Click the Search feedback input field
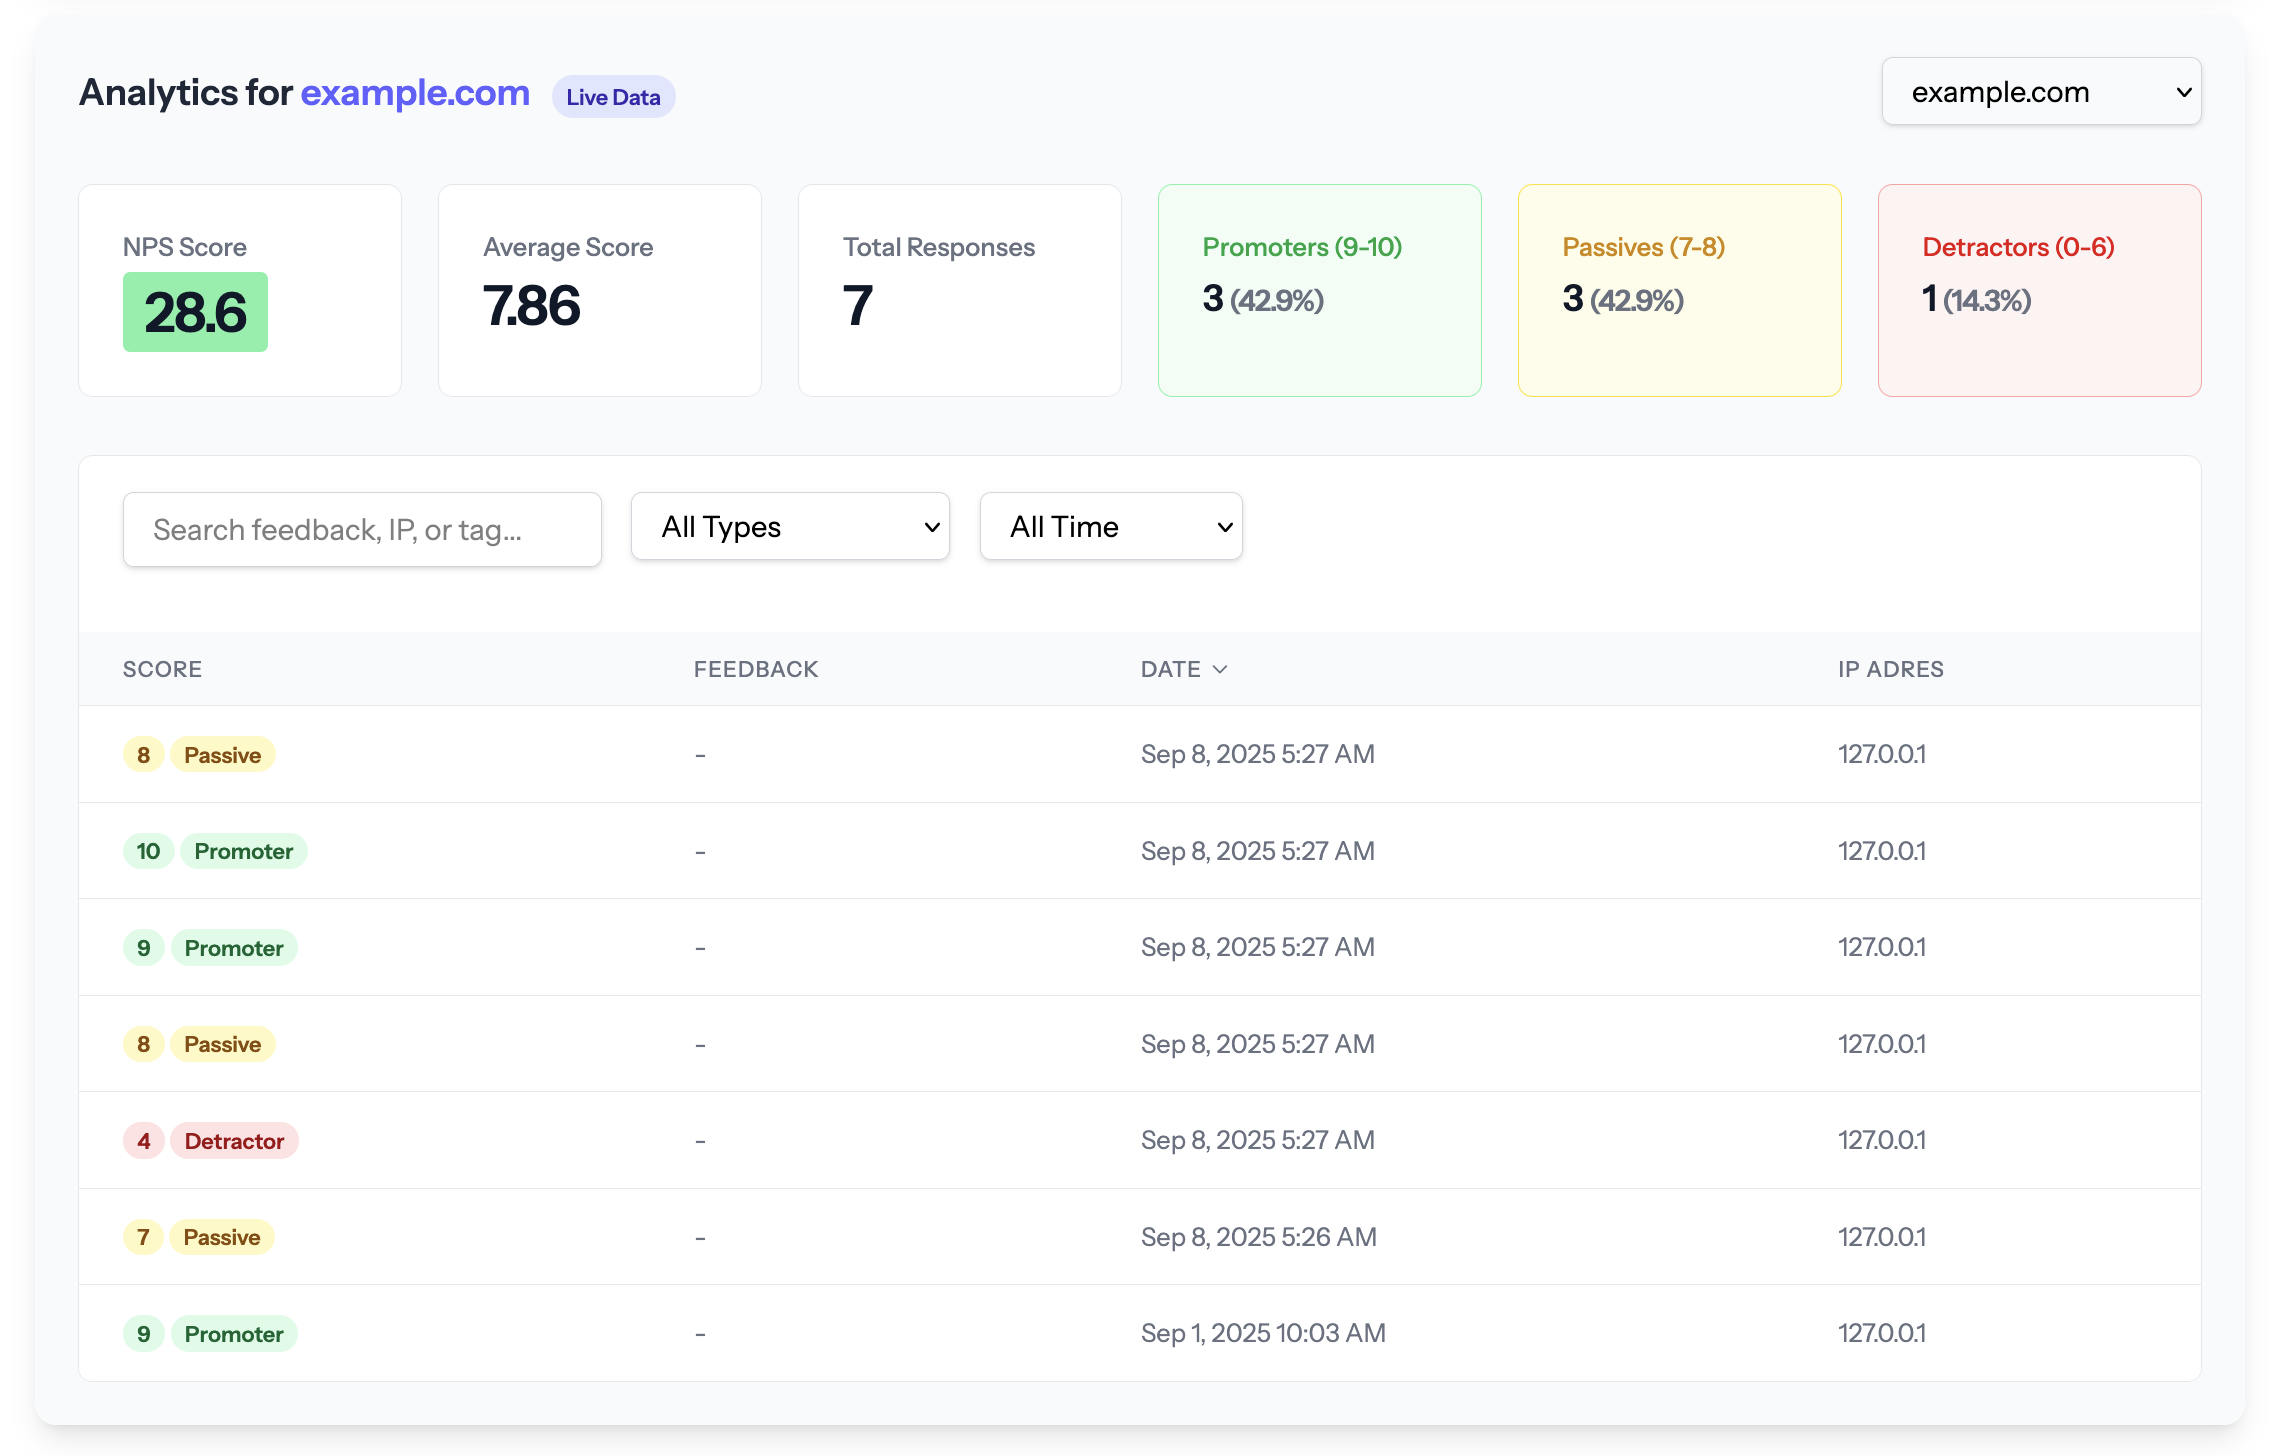 click(x=362, y=530)
